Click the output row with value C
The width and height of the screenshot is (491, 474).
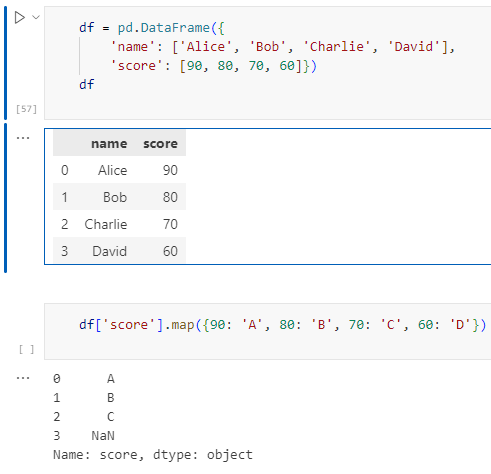(x=84, y=417)
